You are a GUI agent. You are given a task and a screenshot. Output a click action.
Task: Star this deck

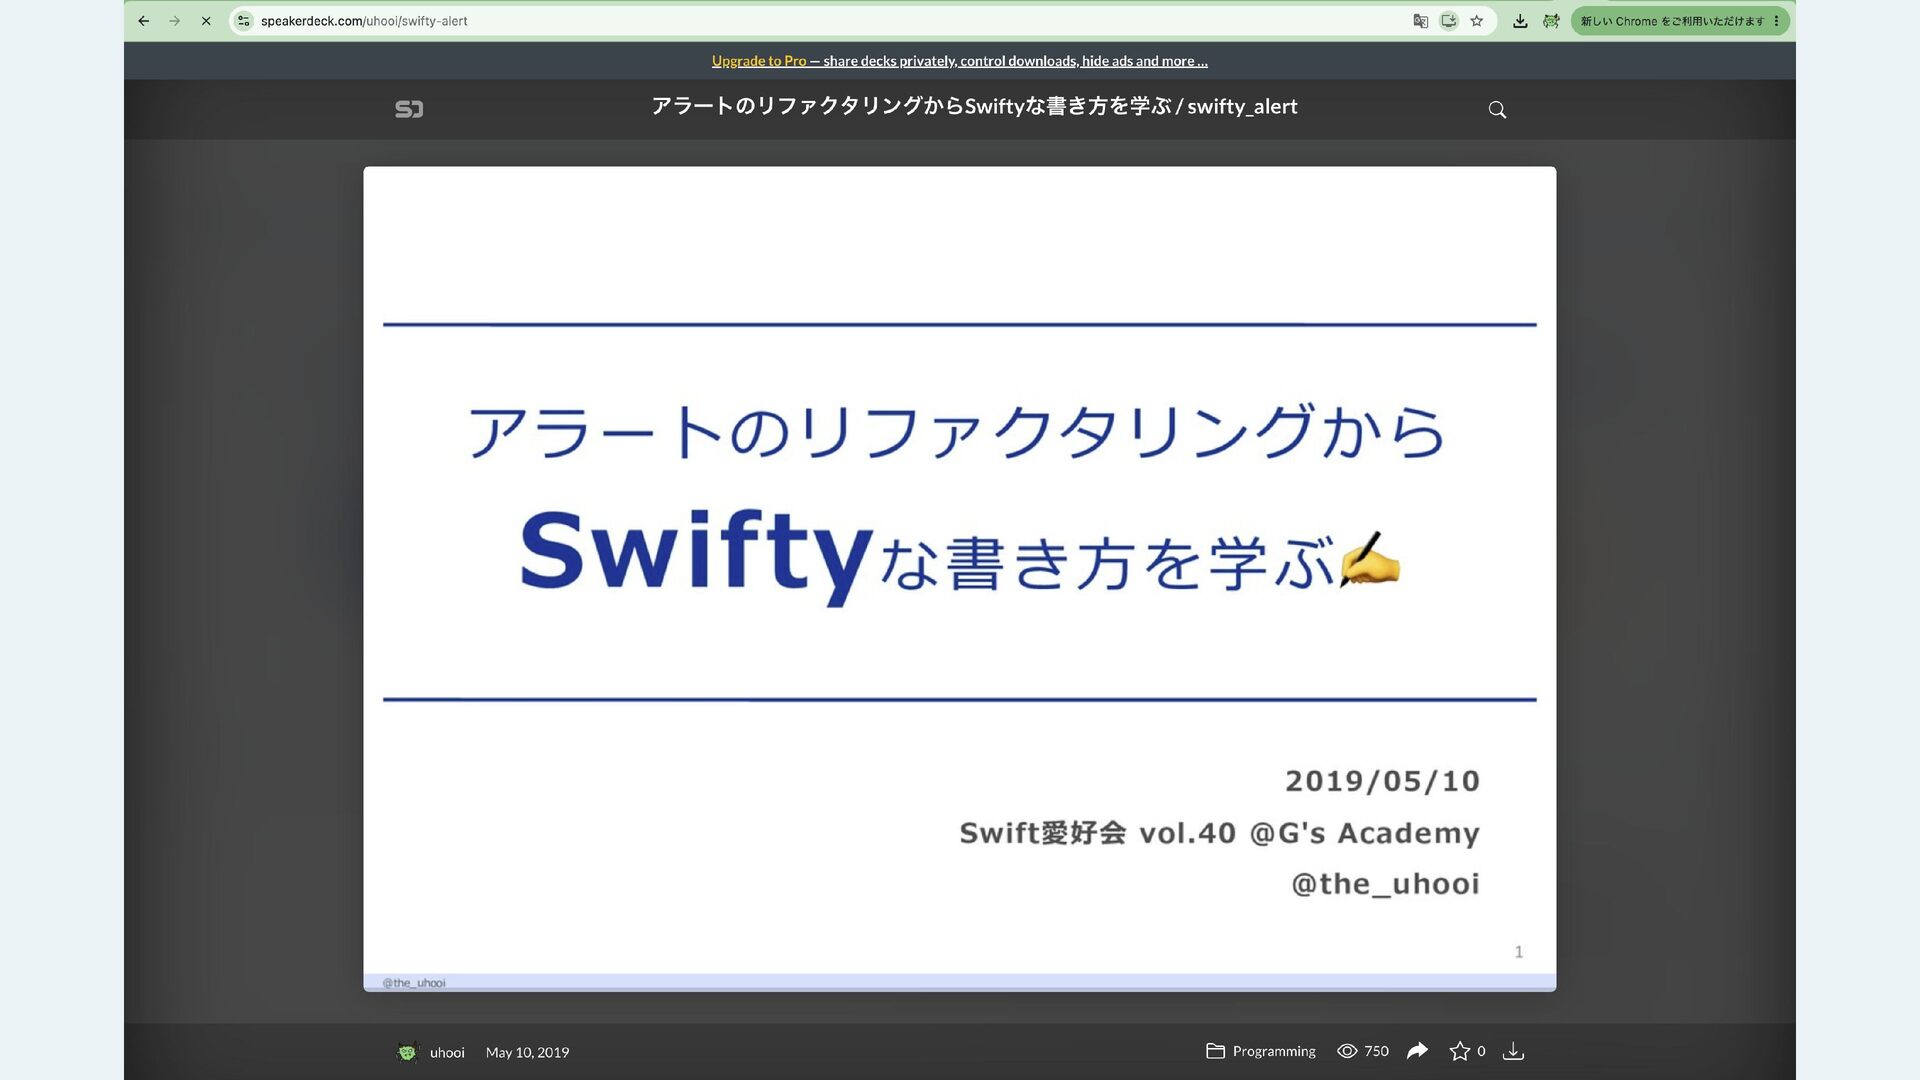coord(1460,1051)
